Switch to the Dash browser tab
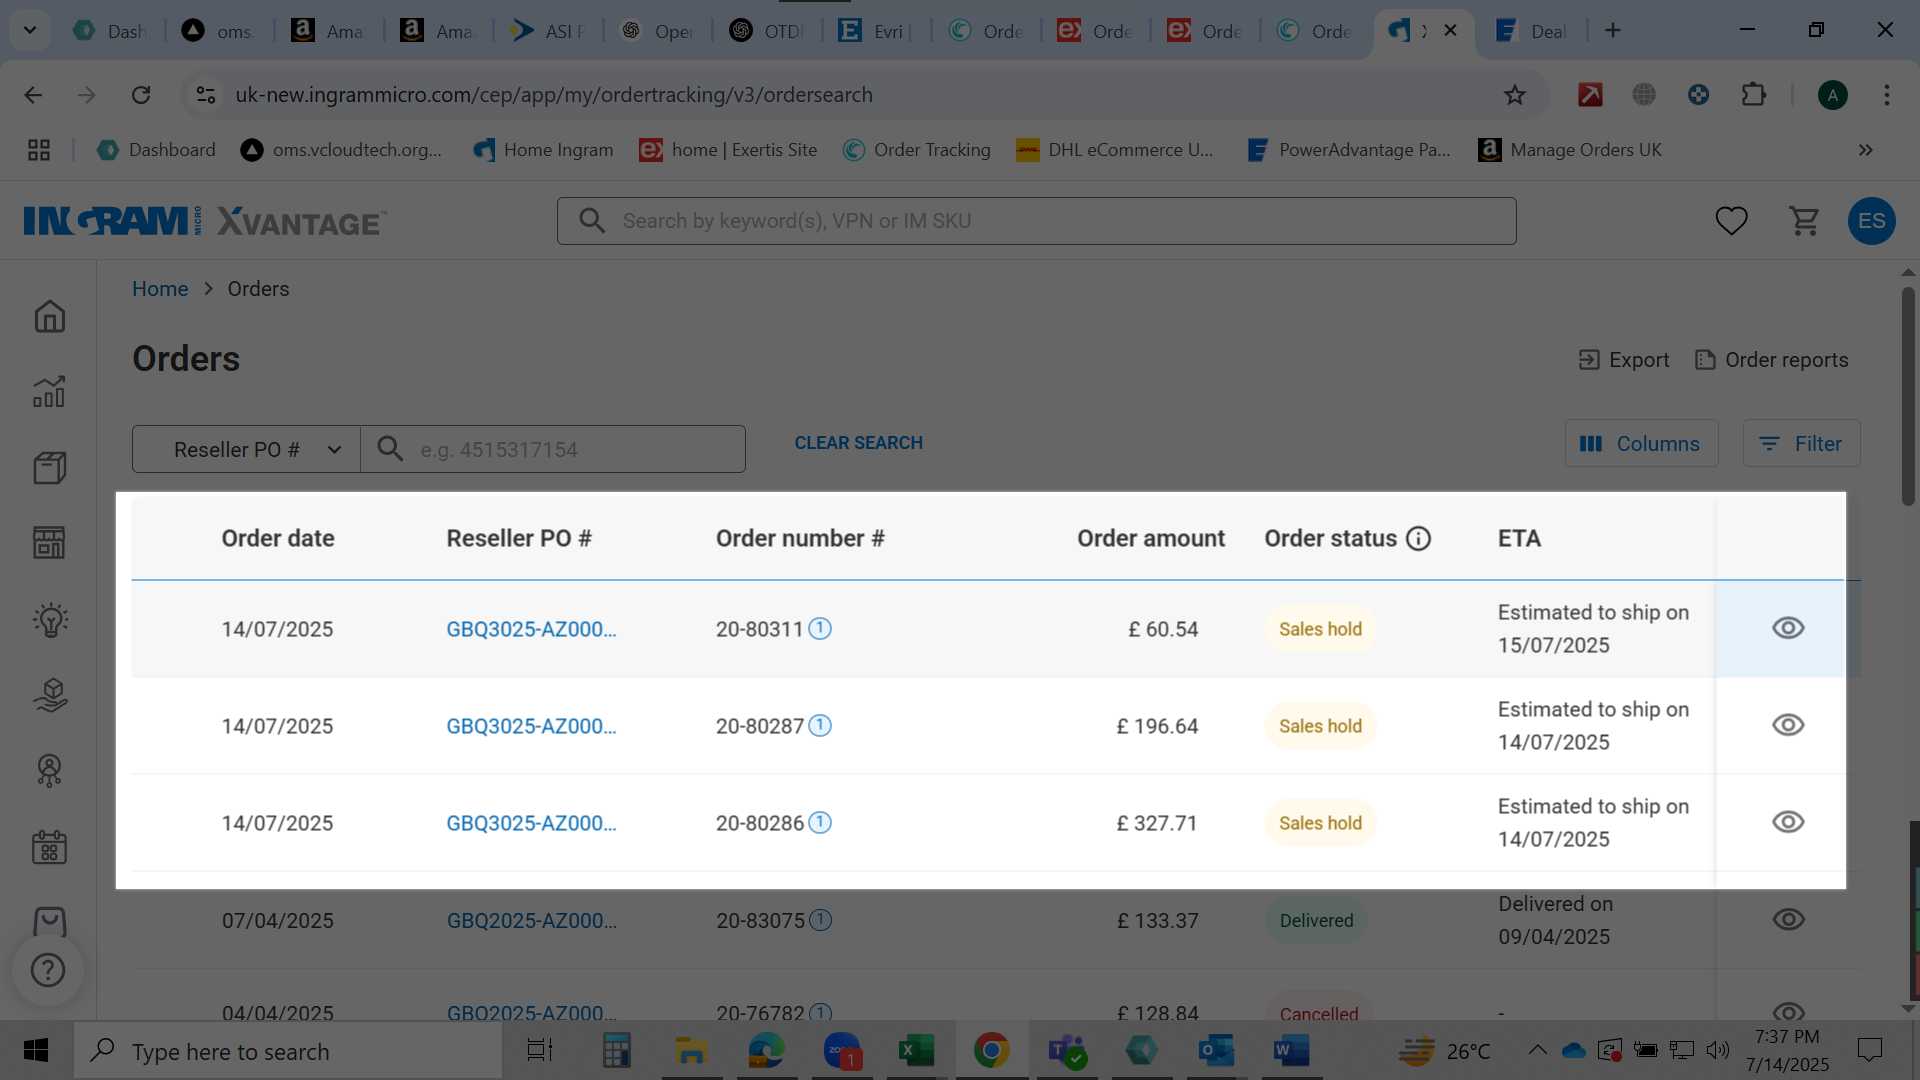Image resolution: width=1920 pixels, height=1080 pixels. [110, 31]
